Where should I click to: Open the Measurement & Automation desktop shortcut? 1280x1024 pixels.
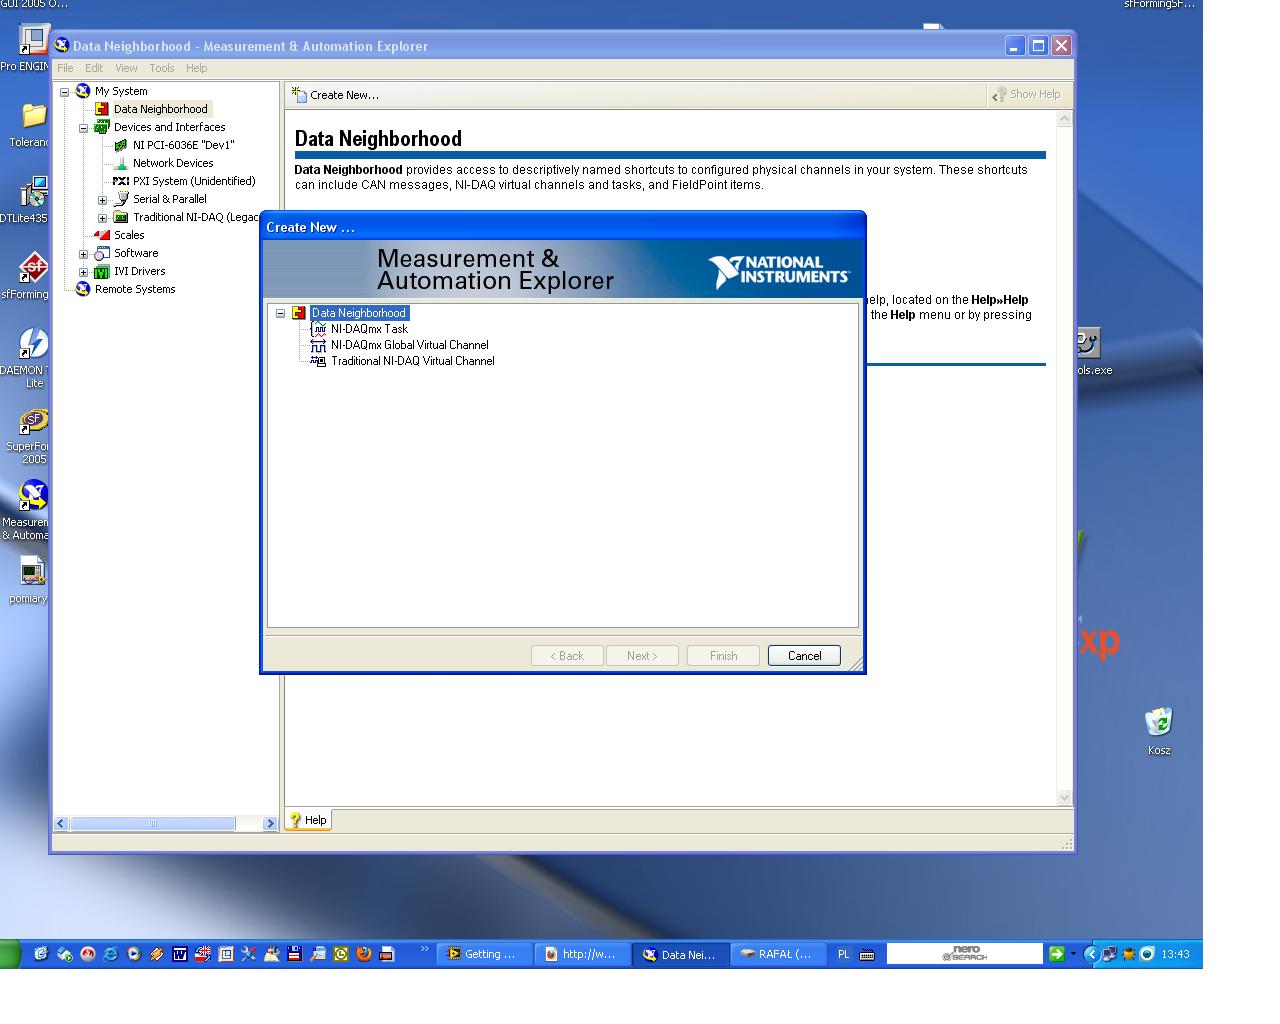point(33,496)
